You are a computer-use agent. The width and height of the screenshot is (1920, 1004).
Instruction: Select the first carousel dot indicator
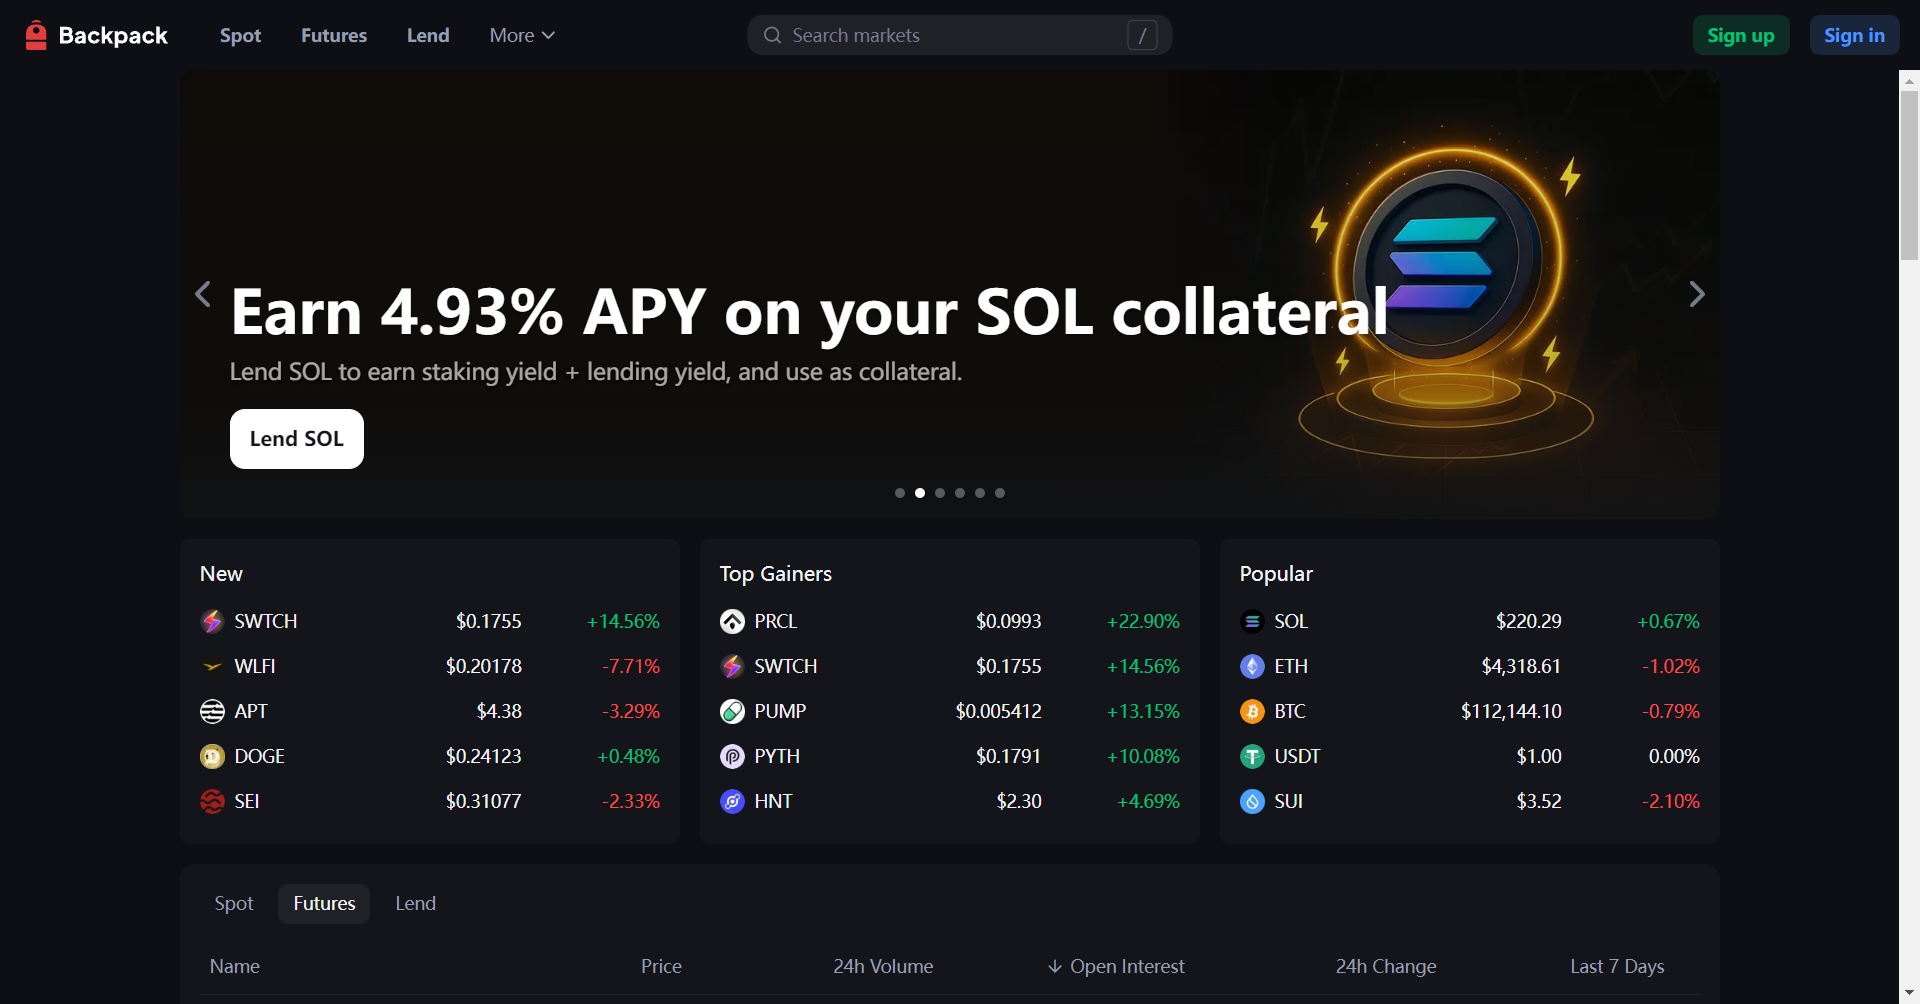(x=900, y=493)
